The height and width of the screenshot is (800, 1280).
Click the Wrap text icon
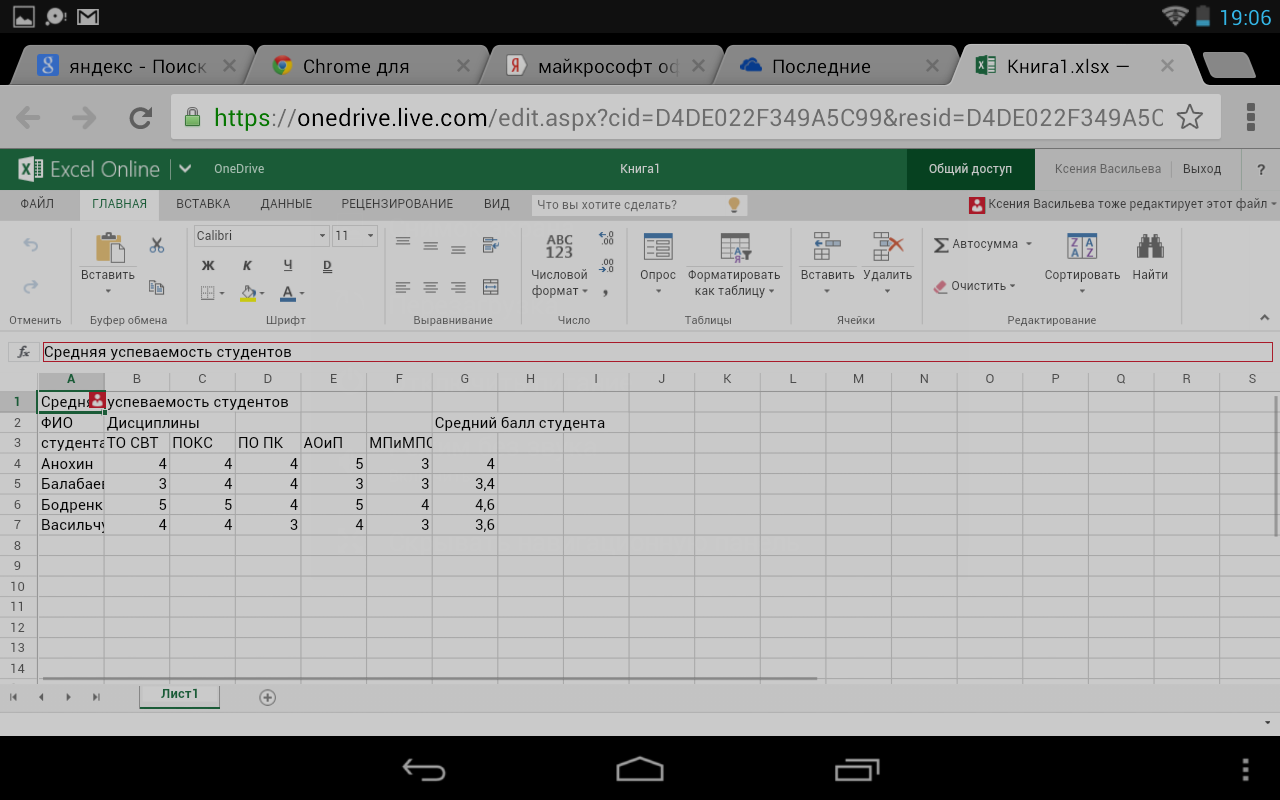(x=490, y=244)
